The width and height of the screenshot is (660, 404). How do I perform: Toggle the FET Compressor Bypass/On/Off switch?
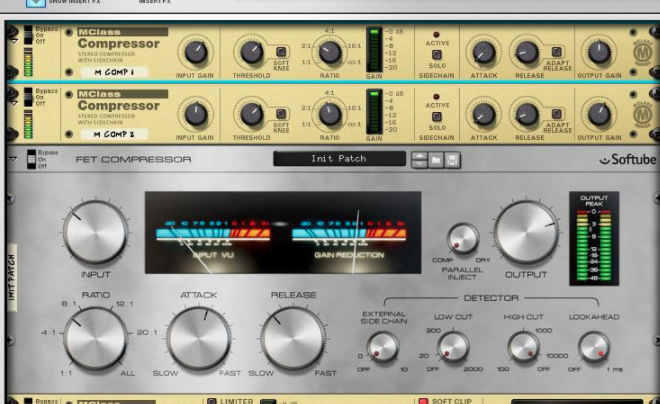click(x=31, y=159)
